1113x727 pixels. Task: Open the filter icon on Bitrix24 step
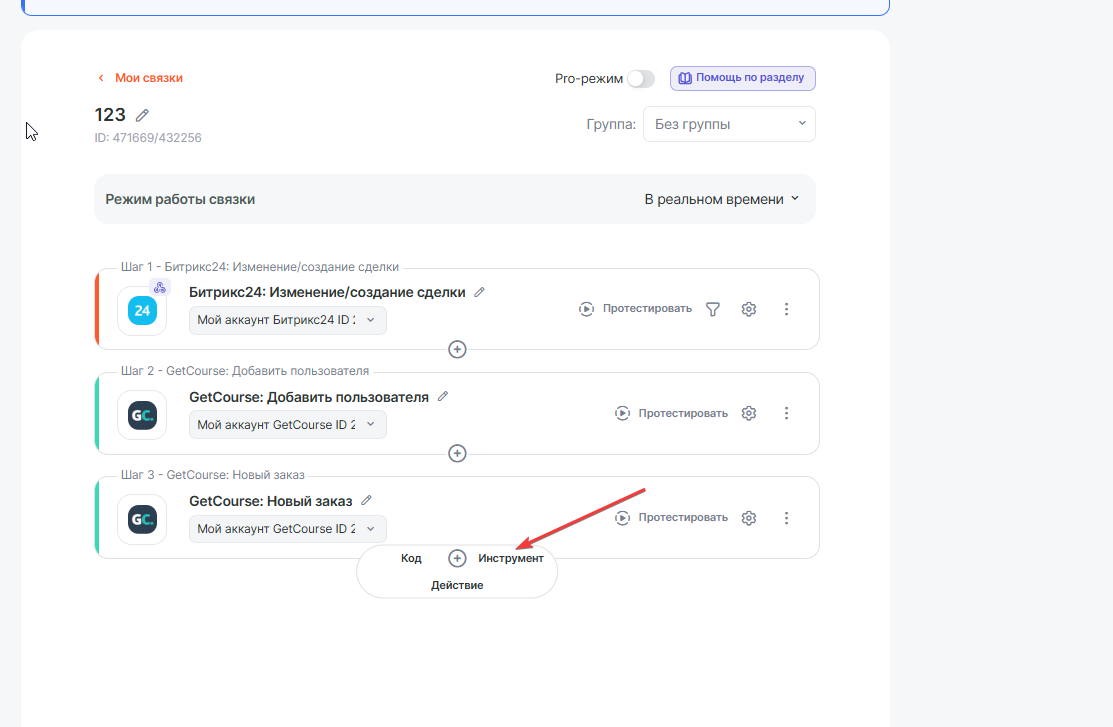pos(713,309)
